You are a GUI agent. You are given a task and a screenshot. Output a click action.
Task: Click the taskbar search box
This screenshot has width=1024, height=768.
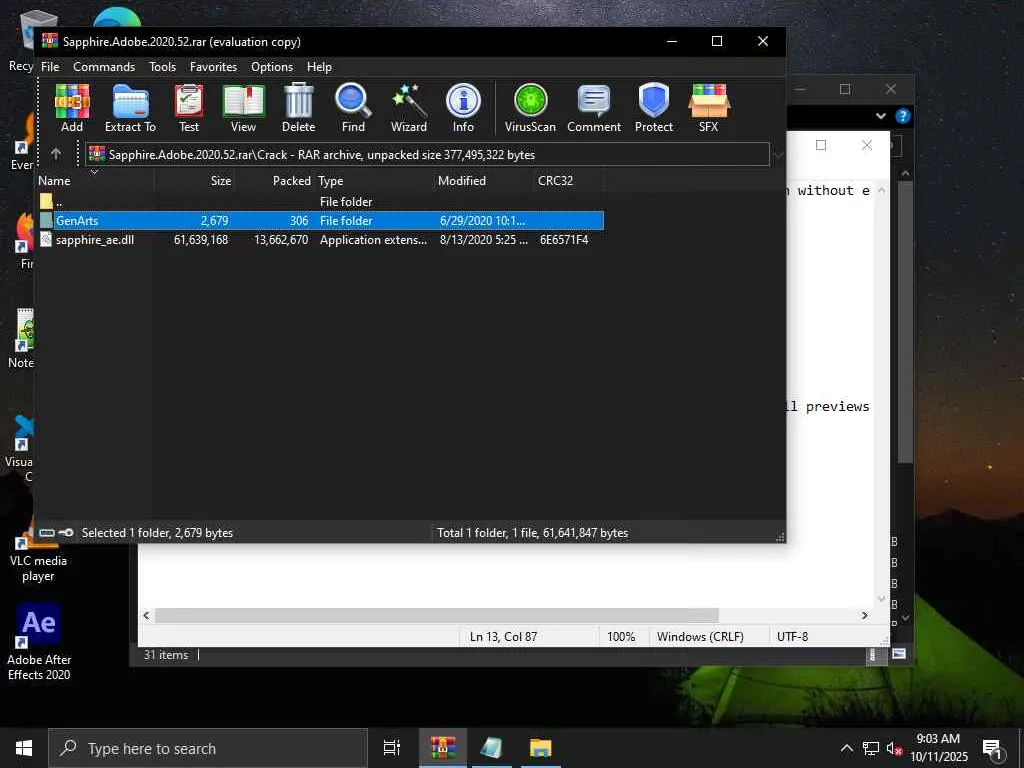coord(208,748)
